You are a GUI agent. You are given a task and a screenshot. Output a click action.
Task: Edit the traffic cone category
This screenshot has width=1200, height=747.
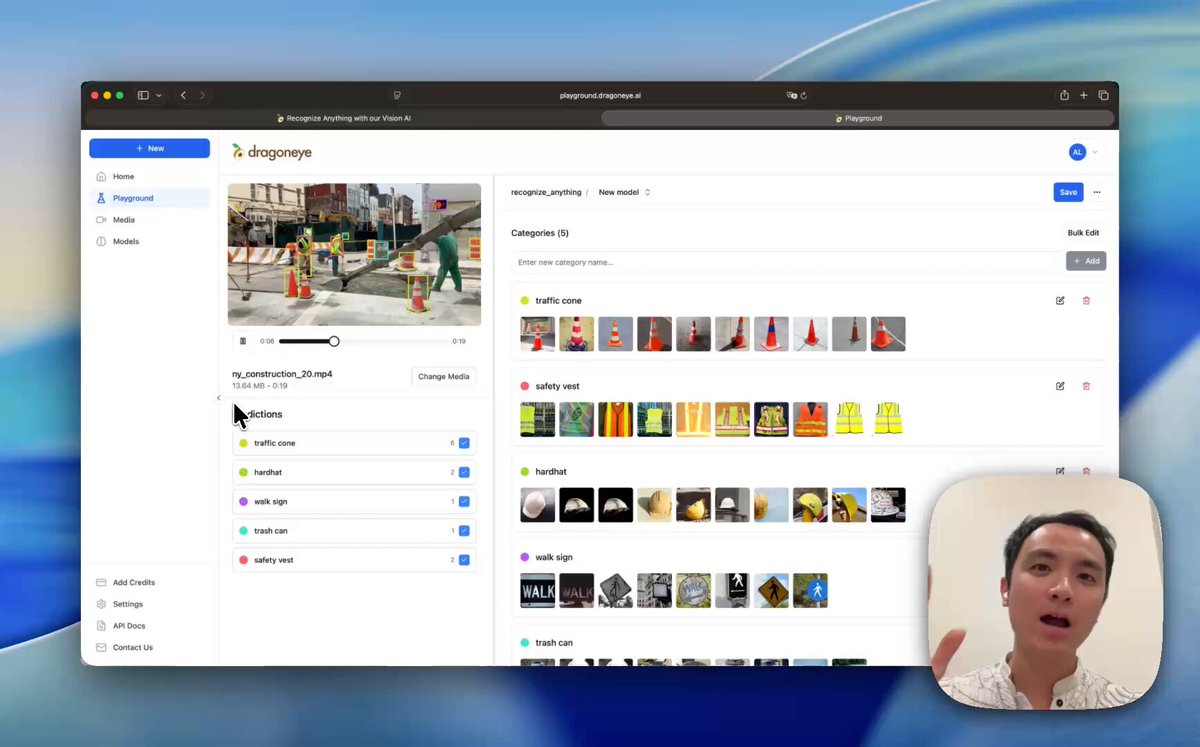pos(1060,300)
